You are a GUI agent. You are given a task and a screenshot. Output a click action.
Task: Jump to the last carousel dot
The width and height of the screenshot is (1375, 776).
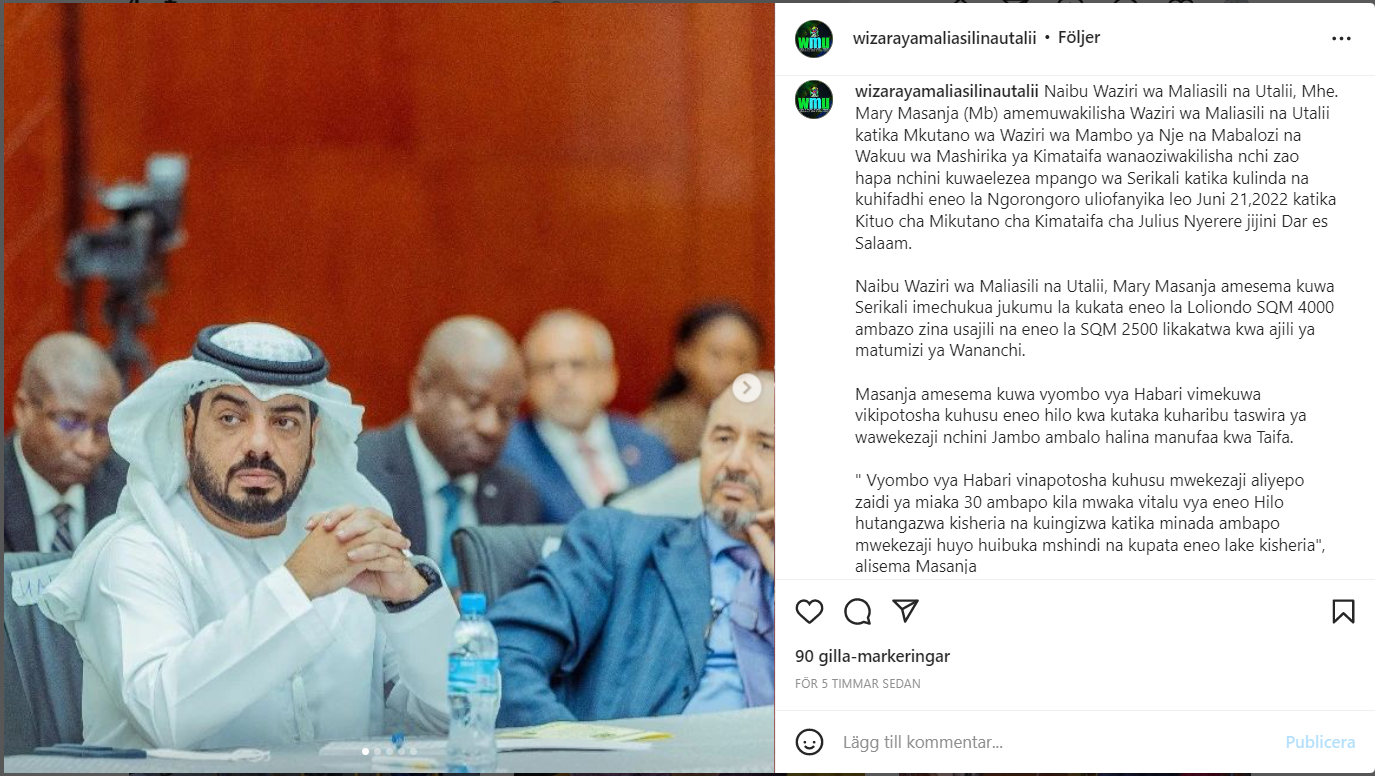(x=413, y=751)
